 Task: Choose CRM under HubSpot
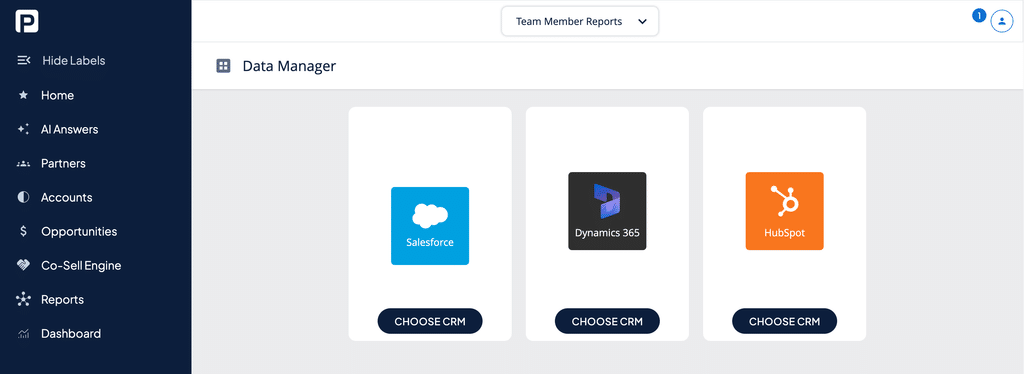[x=784, y=321]
